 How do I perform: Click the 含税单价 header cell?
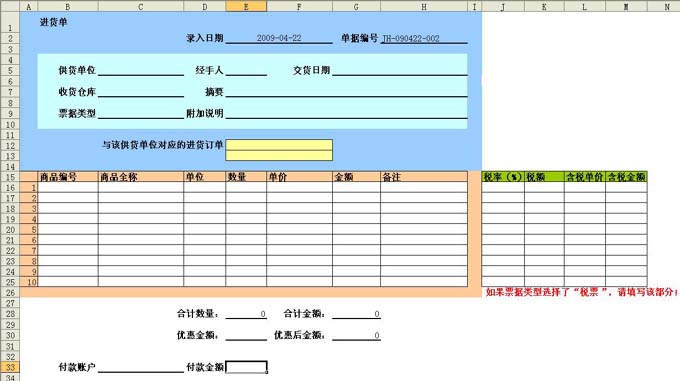585,177
